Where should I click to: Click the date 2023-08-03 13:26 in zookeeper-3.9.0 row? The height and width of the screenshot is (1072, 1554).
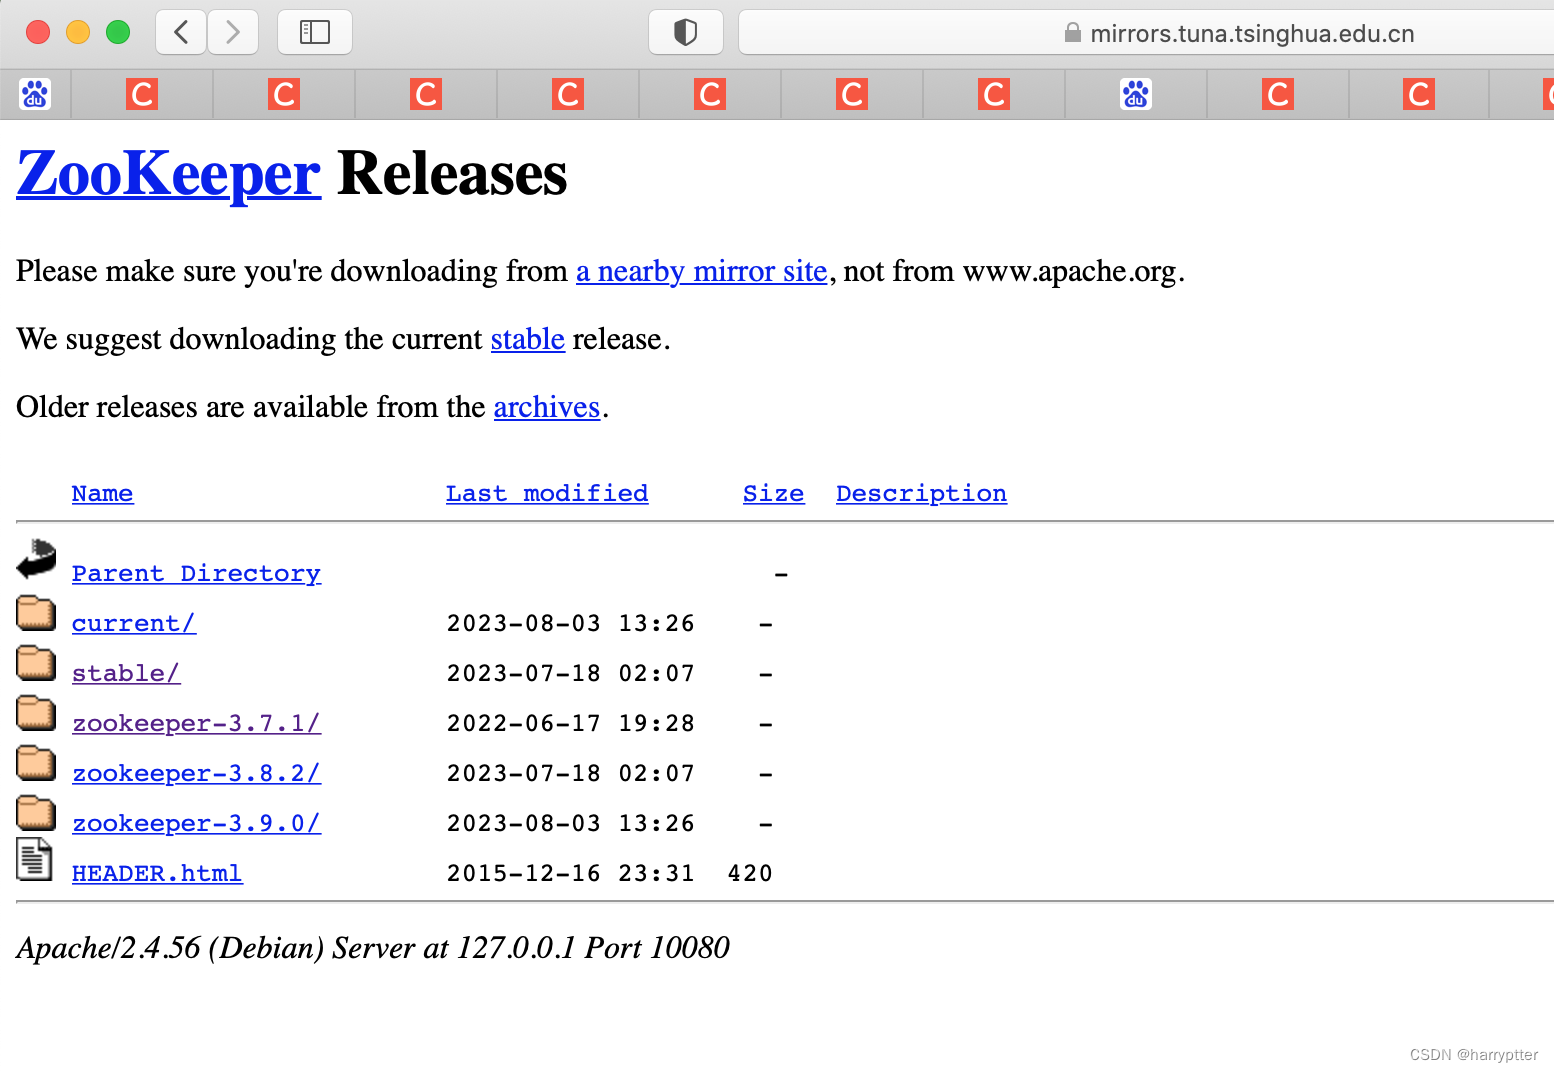pyautogui.click(x=571, y=823)
